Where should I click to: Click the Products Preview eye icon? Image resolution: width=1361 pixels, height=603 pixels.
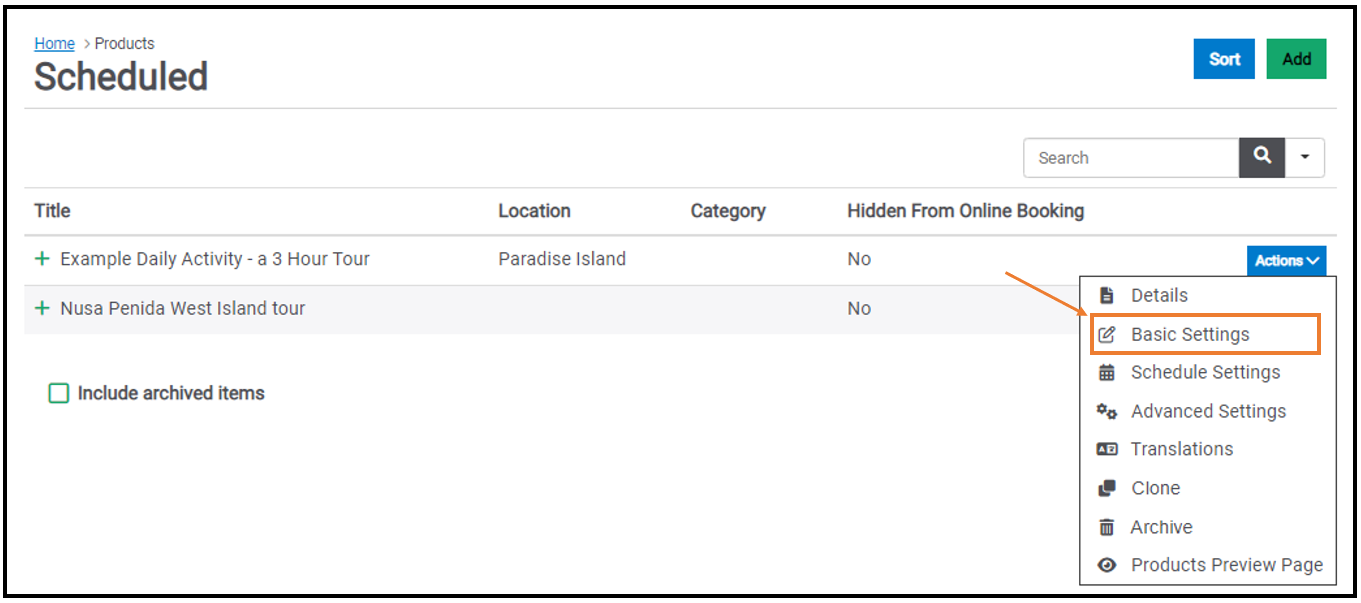1106,565
